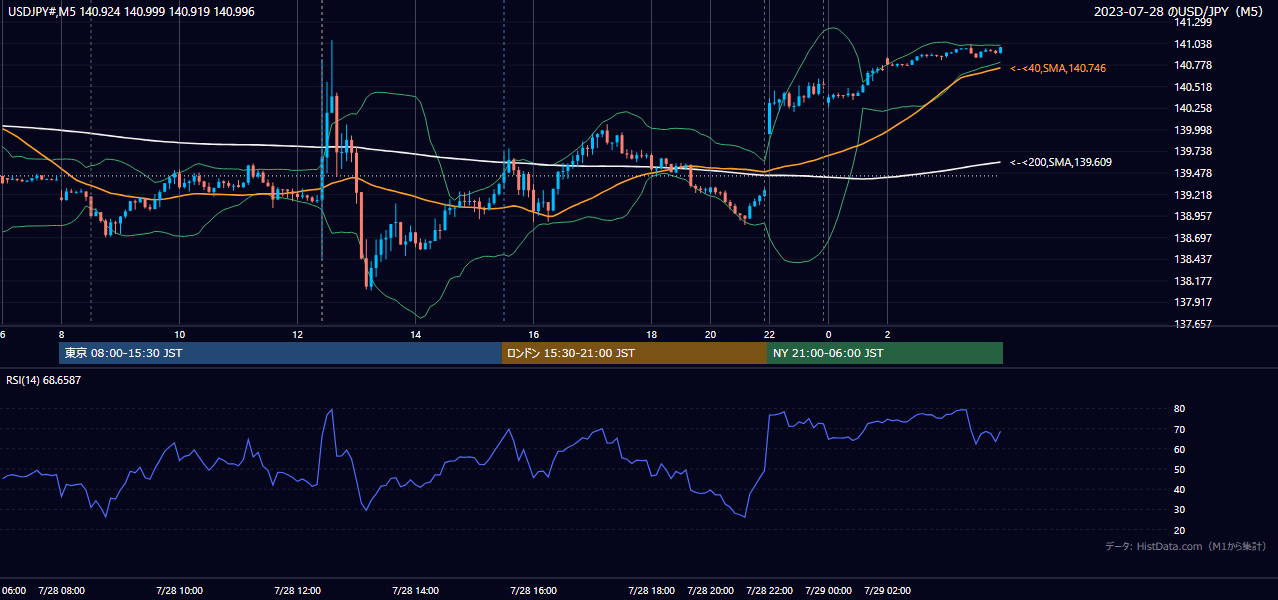
Task: Click price axis value 138.697
Action: tap(1194, 238)
